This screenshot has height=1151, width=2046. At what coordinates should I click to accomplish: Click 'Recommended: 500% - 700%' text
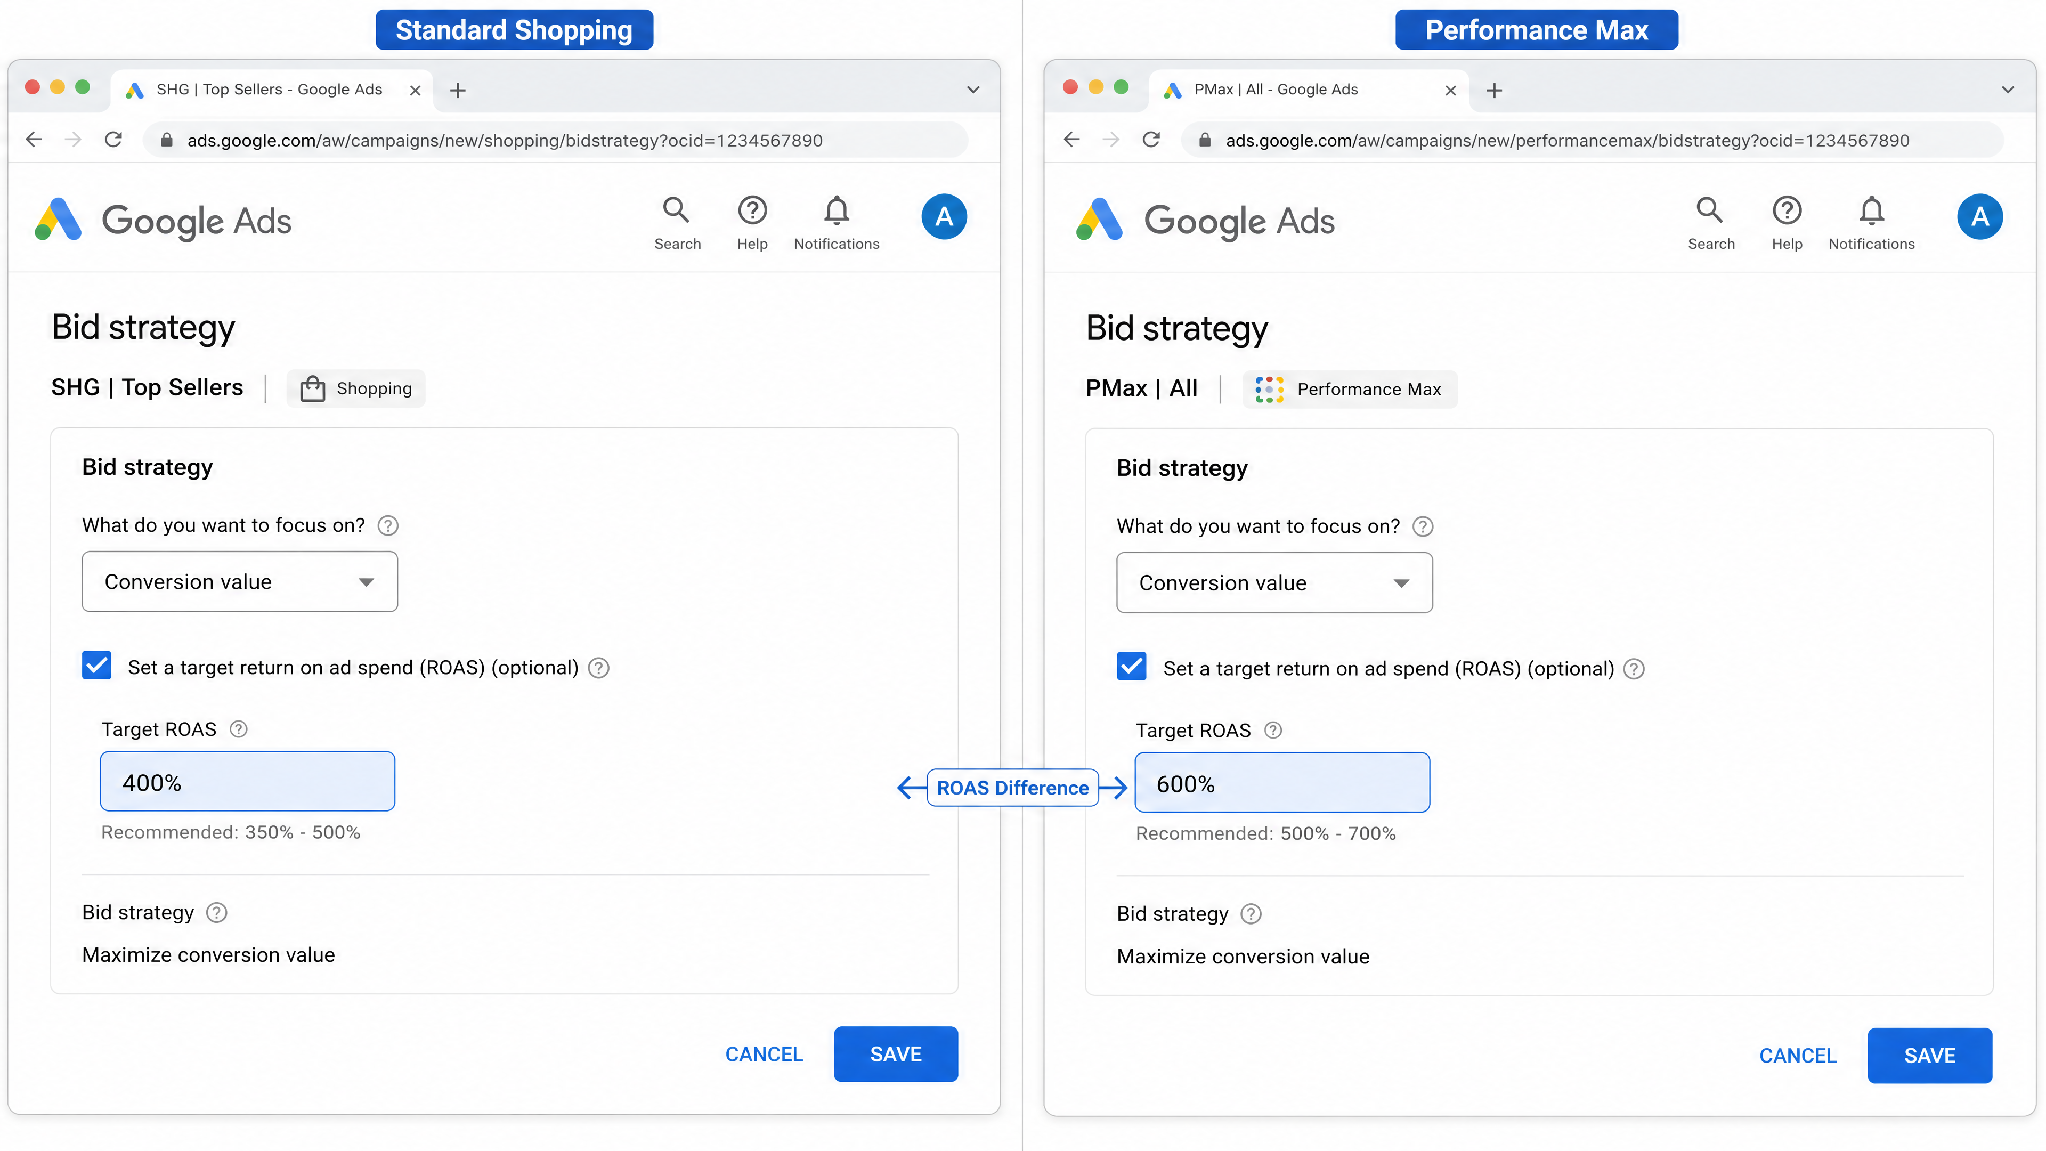[1266, 833]
